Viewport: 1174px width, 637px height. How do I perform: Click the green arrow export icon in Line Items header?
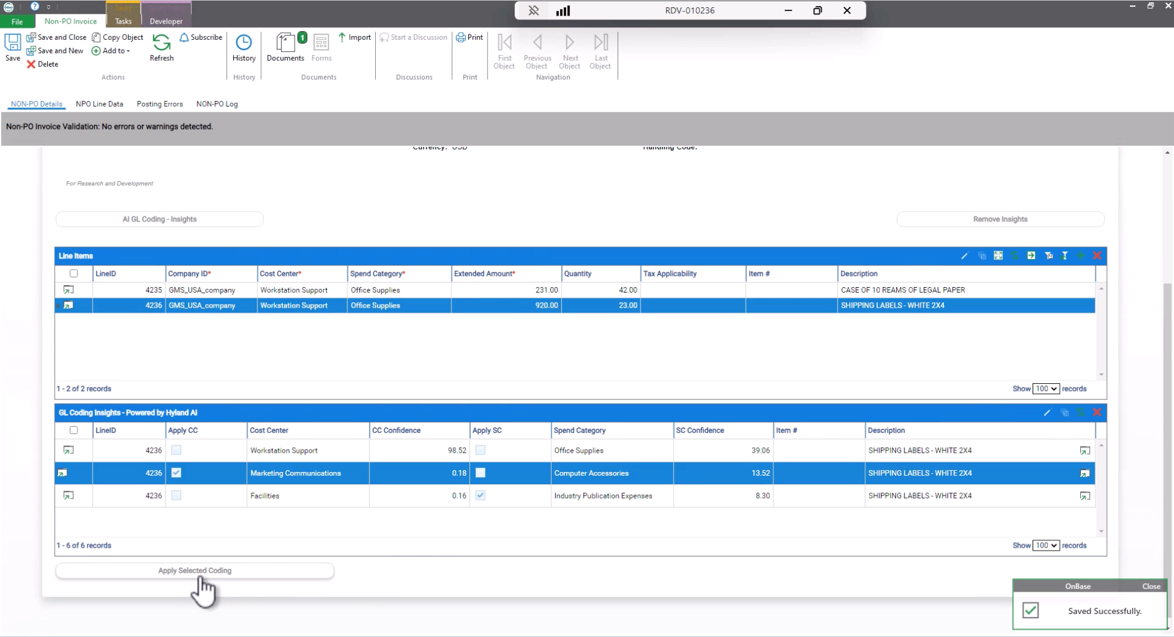click(1031, 256)
